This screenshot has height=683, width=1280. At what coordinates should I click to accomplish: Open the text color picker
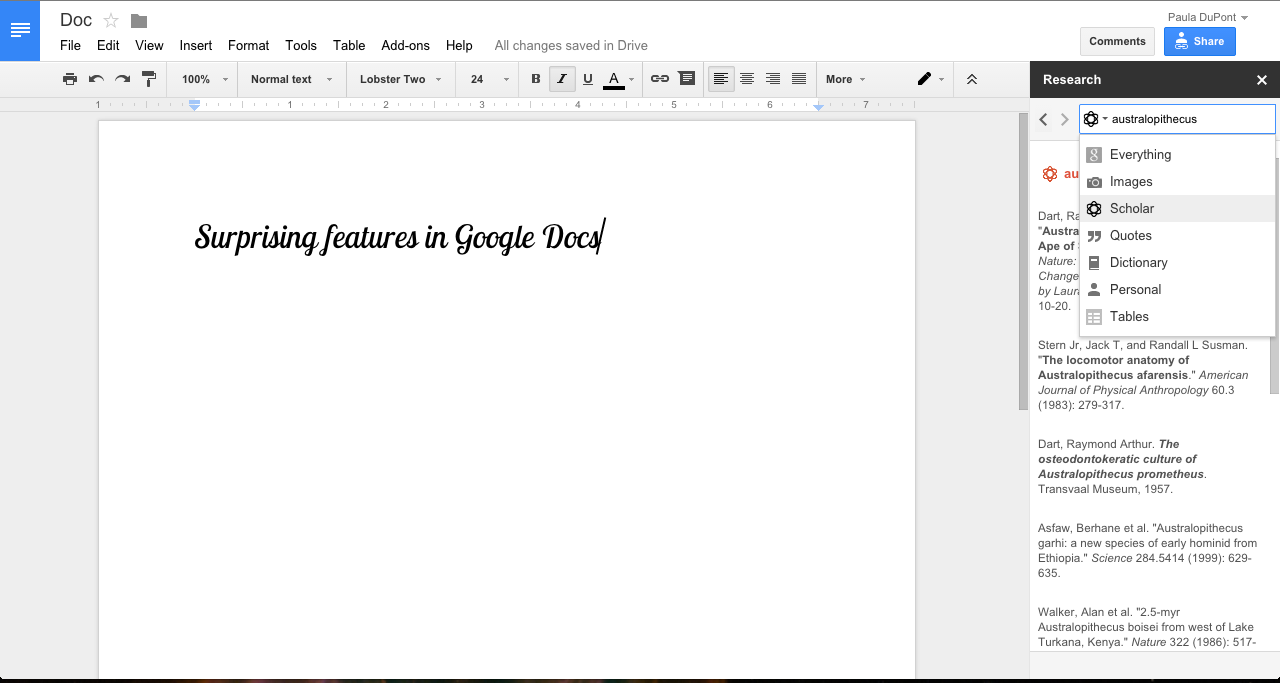(x=616, y=79)
